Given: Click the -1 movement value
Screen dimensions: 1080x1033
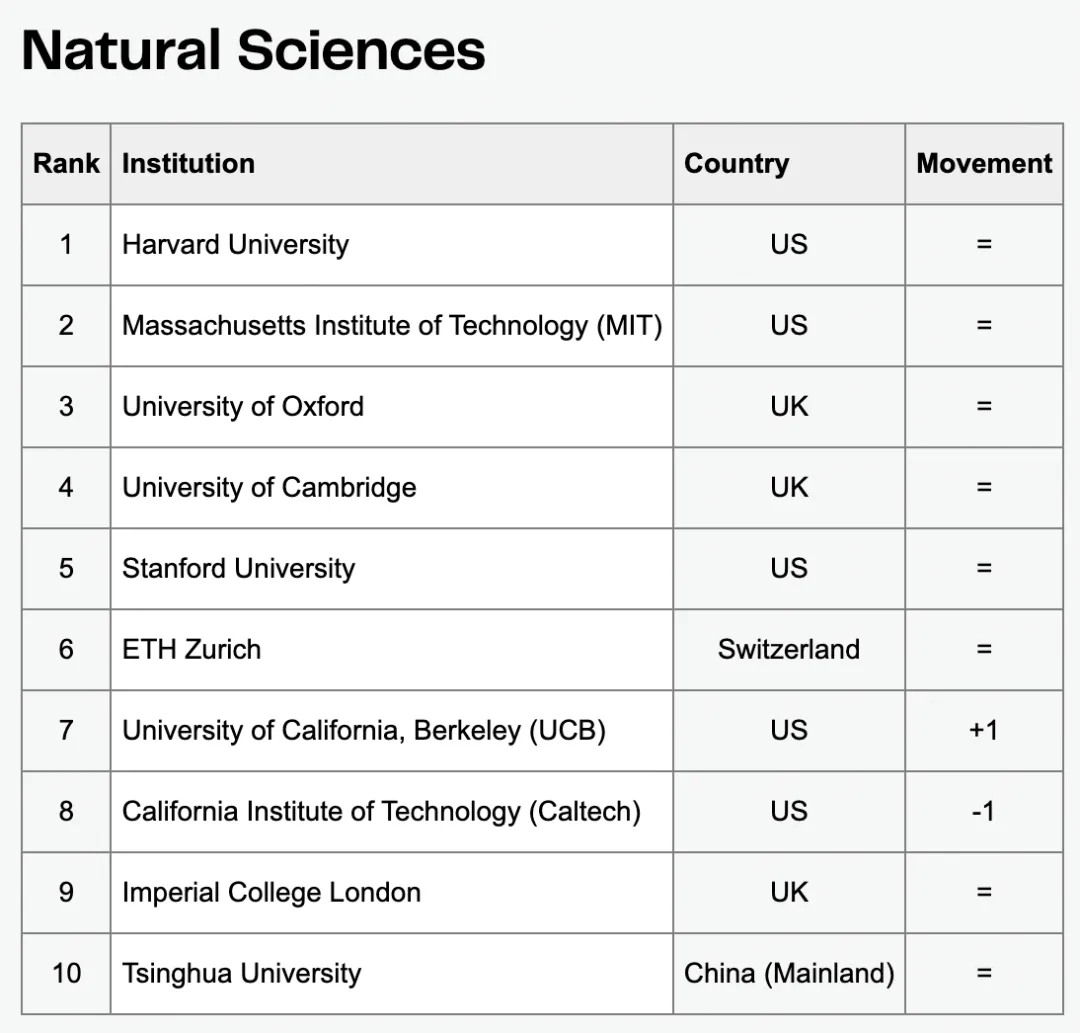Looking at the screenshot, I should pos(983,812).
